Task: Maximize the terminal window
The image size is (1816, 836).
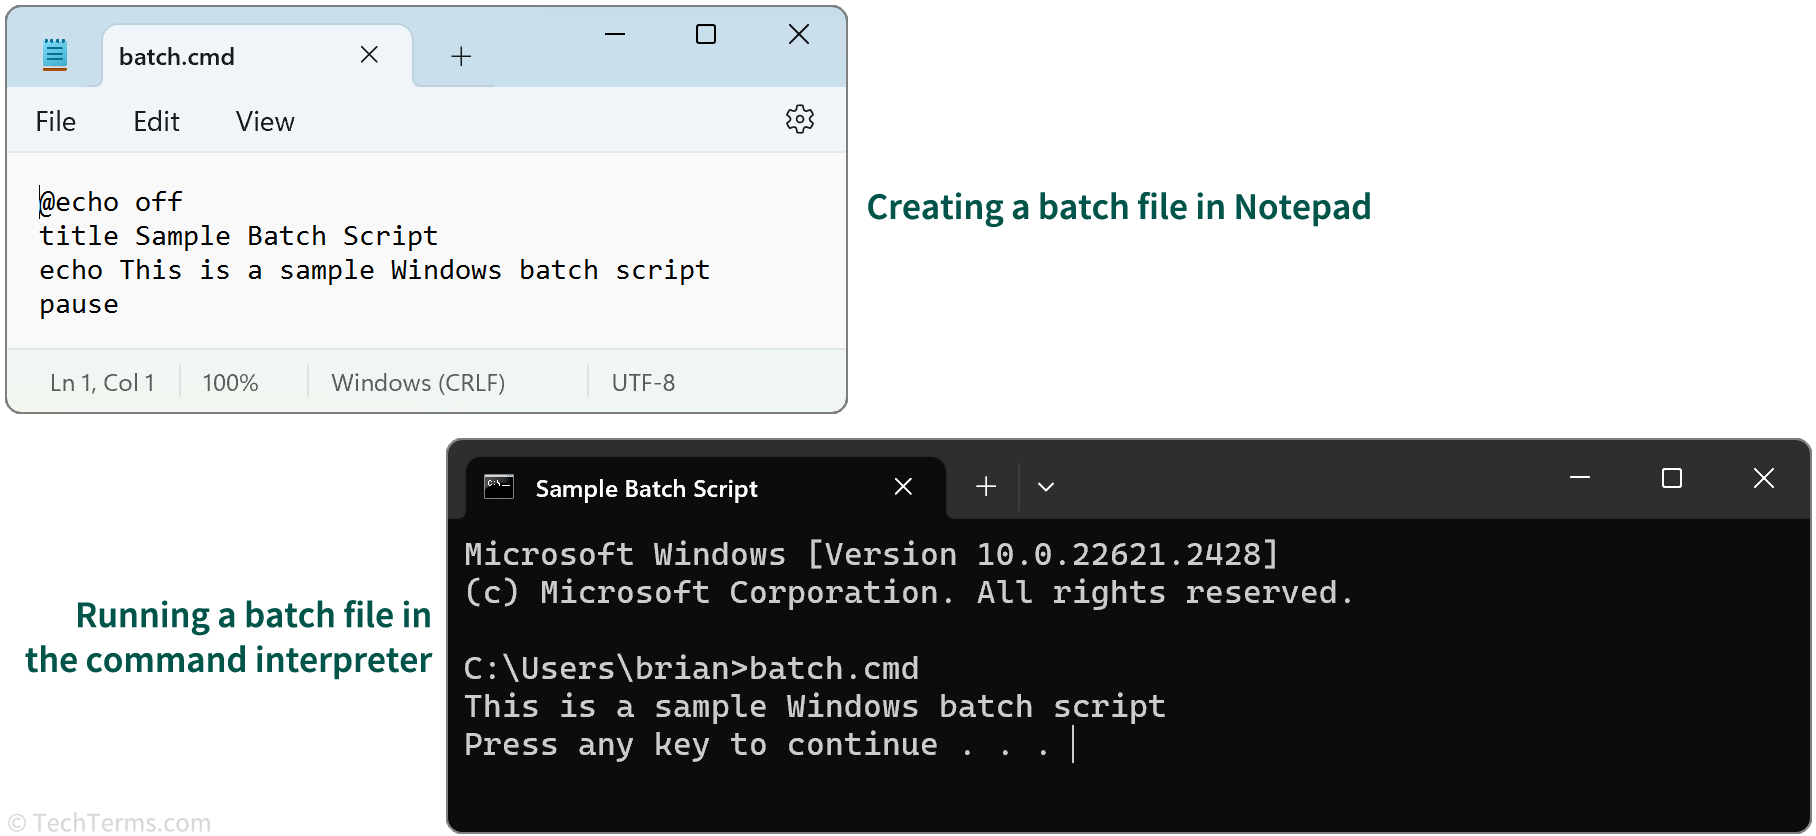Action: click(1672, 478)
